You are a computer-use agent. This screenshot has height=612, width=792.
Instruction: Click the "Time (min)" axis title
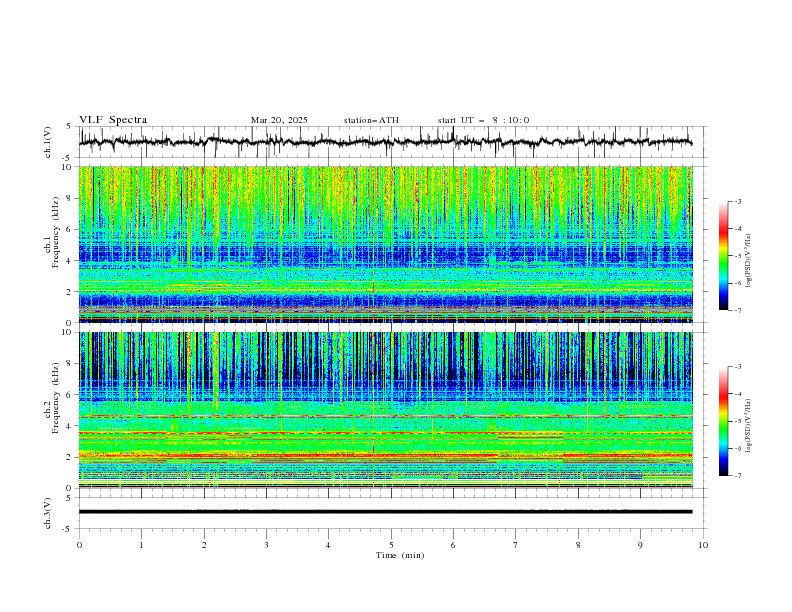pos(400,555)
